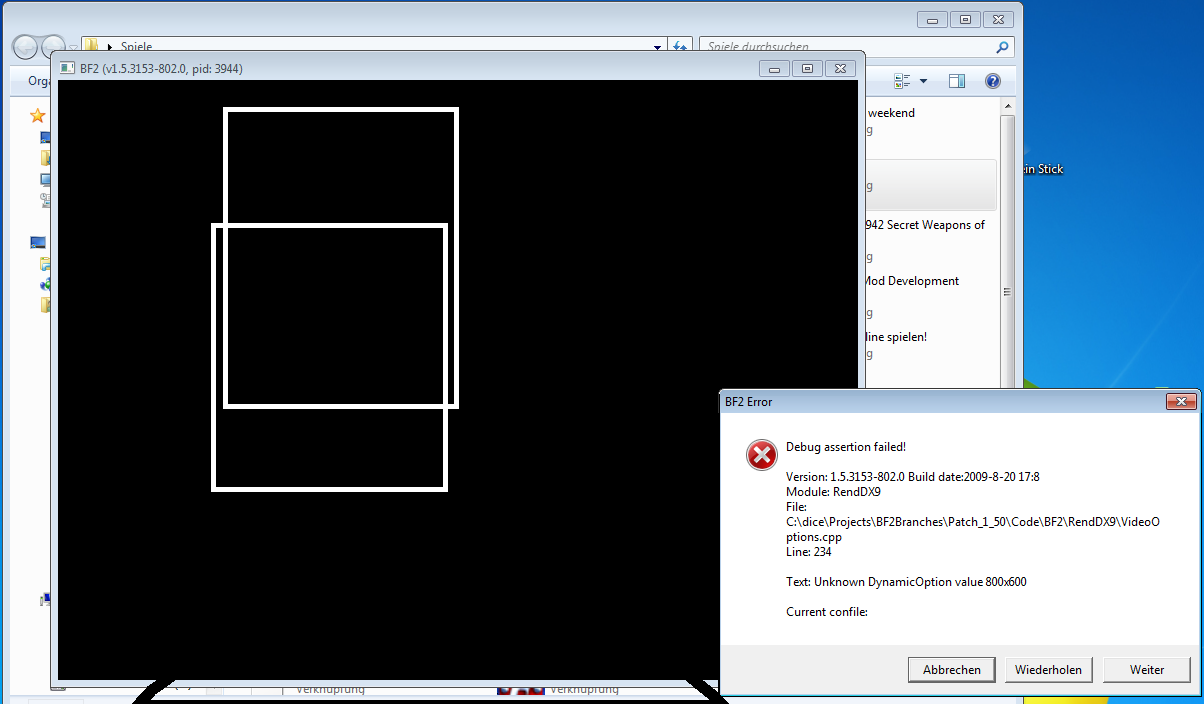The image size is (1204, 704).
Task: Select the 'Mod Development' item in Explorer
Action: tap(911, 281)
